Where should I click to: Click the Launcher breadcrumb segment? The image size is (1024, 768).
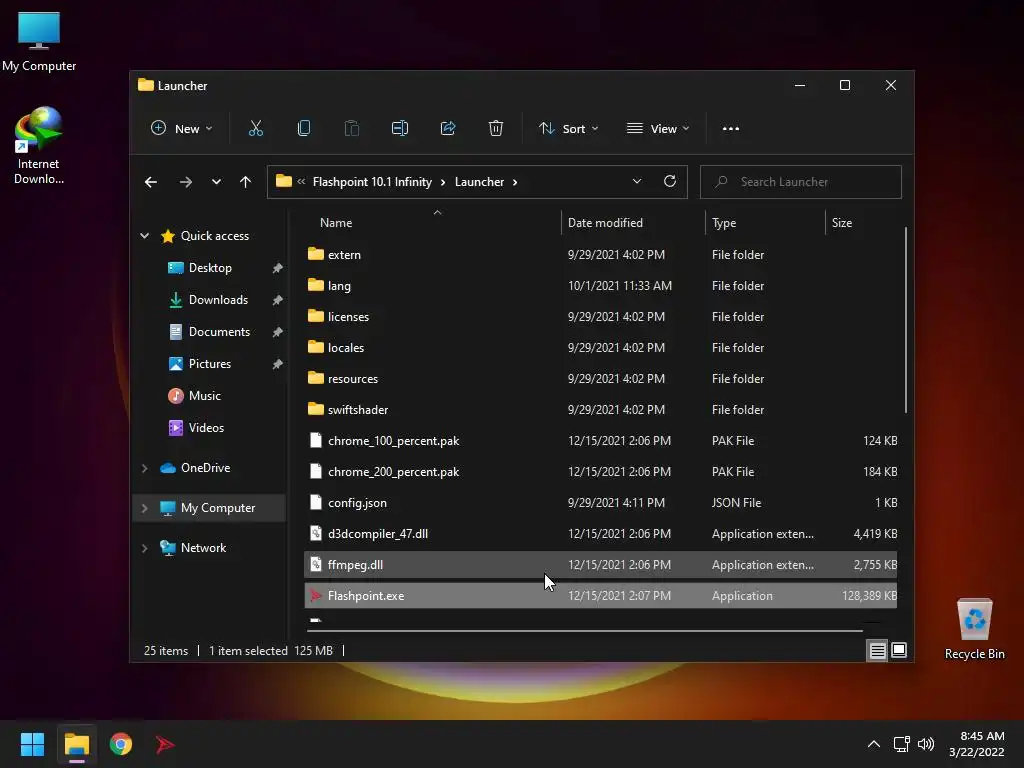pyautogui.click(x=479, y=182)
